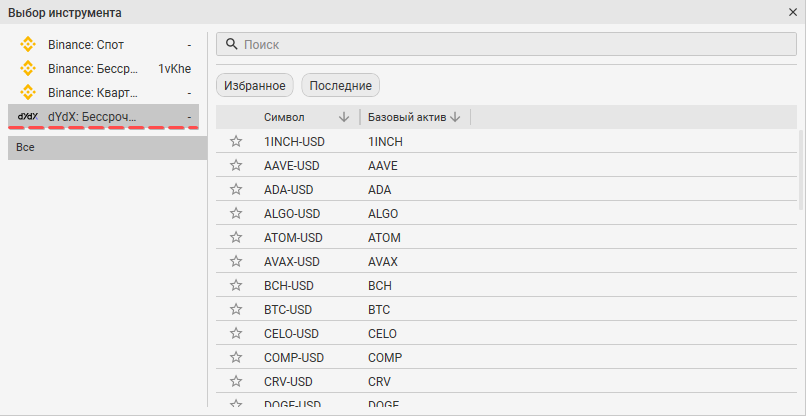Select the ATOM-USD symbol
Image resolution: width=806 pixels, height=416 pixels.
[293, 238]
